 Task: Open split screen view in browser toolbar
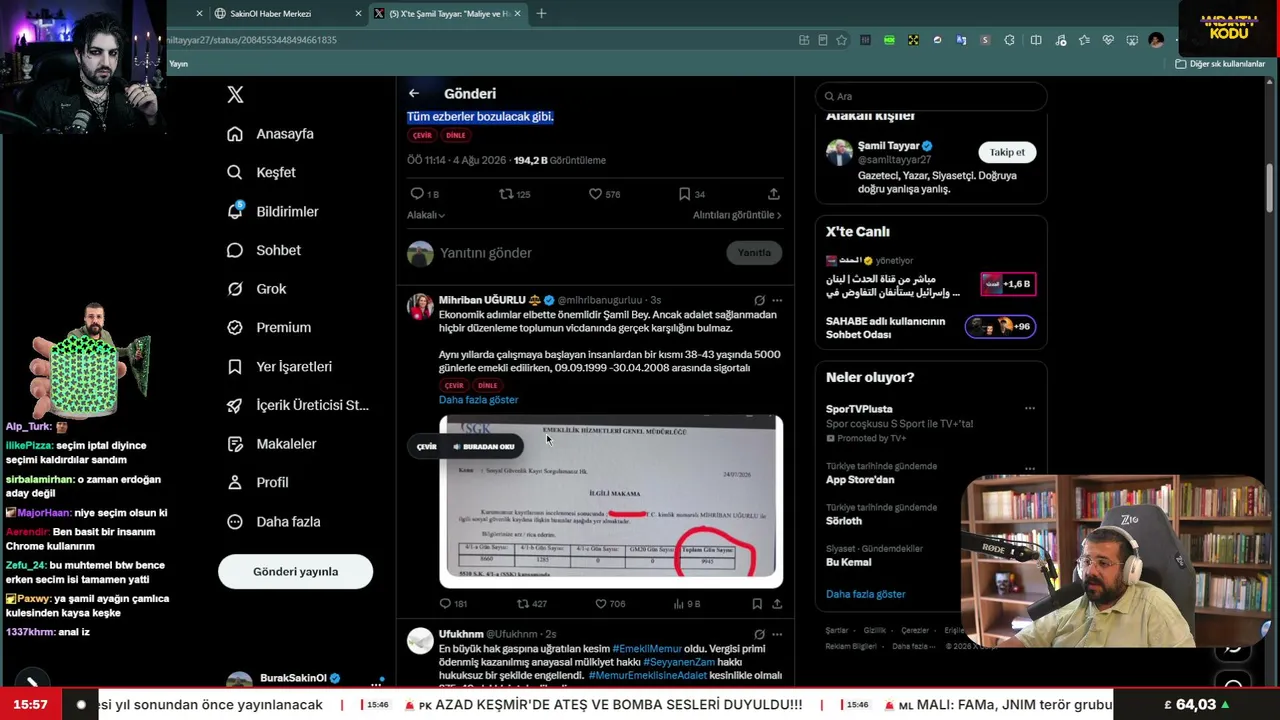pyautogui.click(x=1036, y=40)
